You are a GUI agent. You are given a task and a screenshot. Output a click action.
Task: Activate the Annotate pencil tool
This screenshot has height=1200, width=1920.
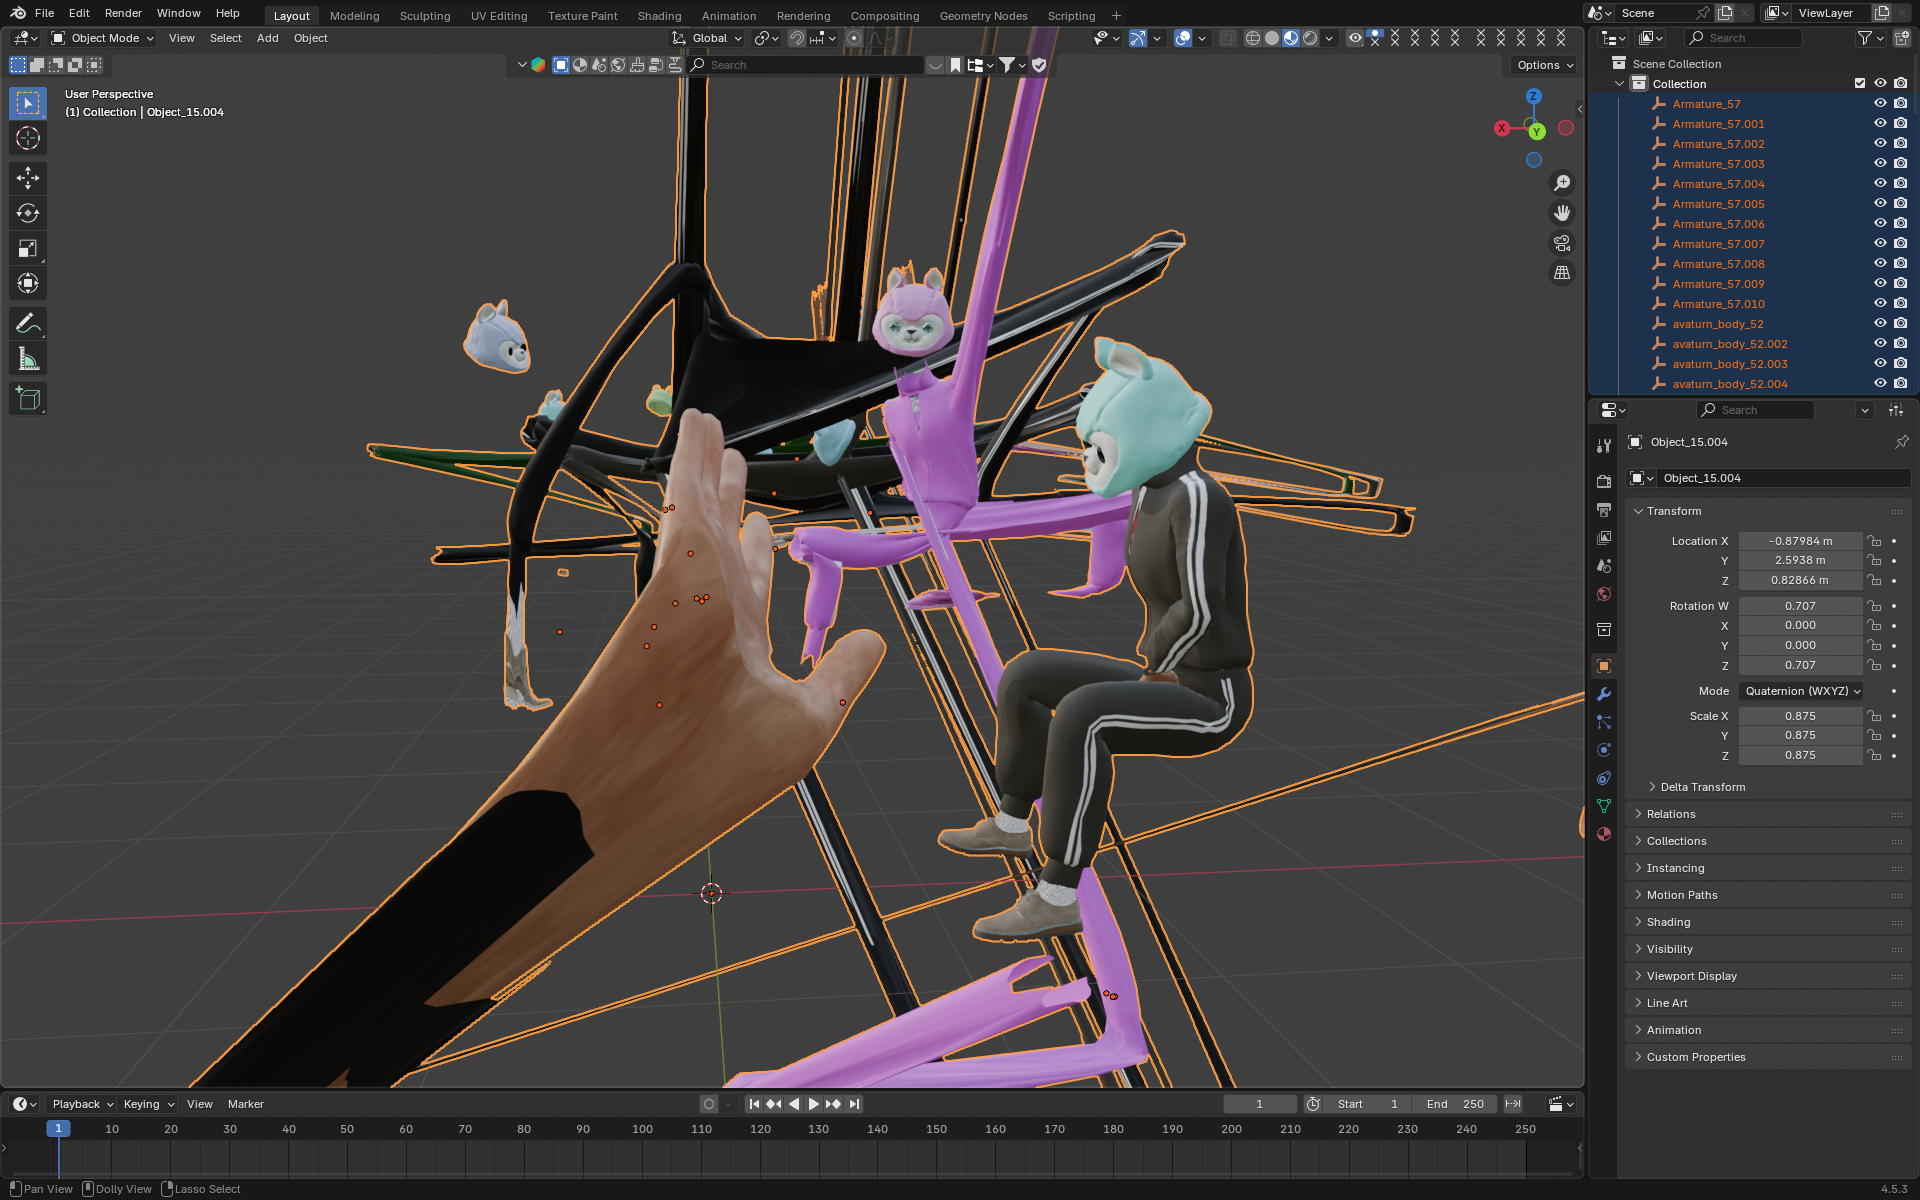(x=27, y=323)
